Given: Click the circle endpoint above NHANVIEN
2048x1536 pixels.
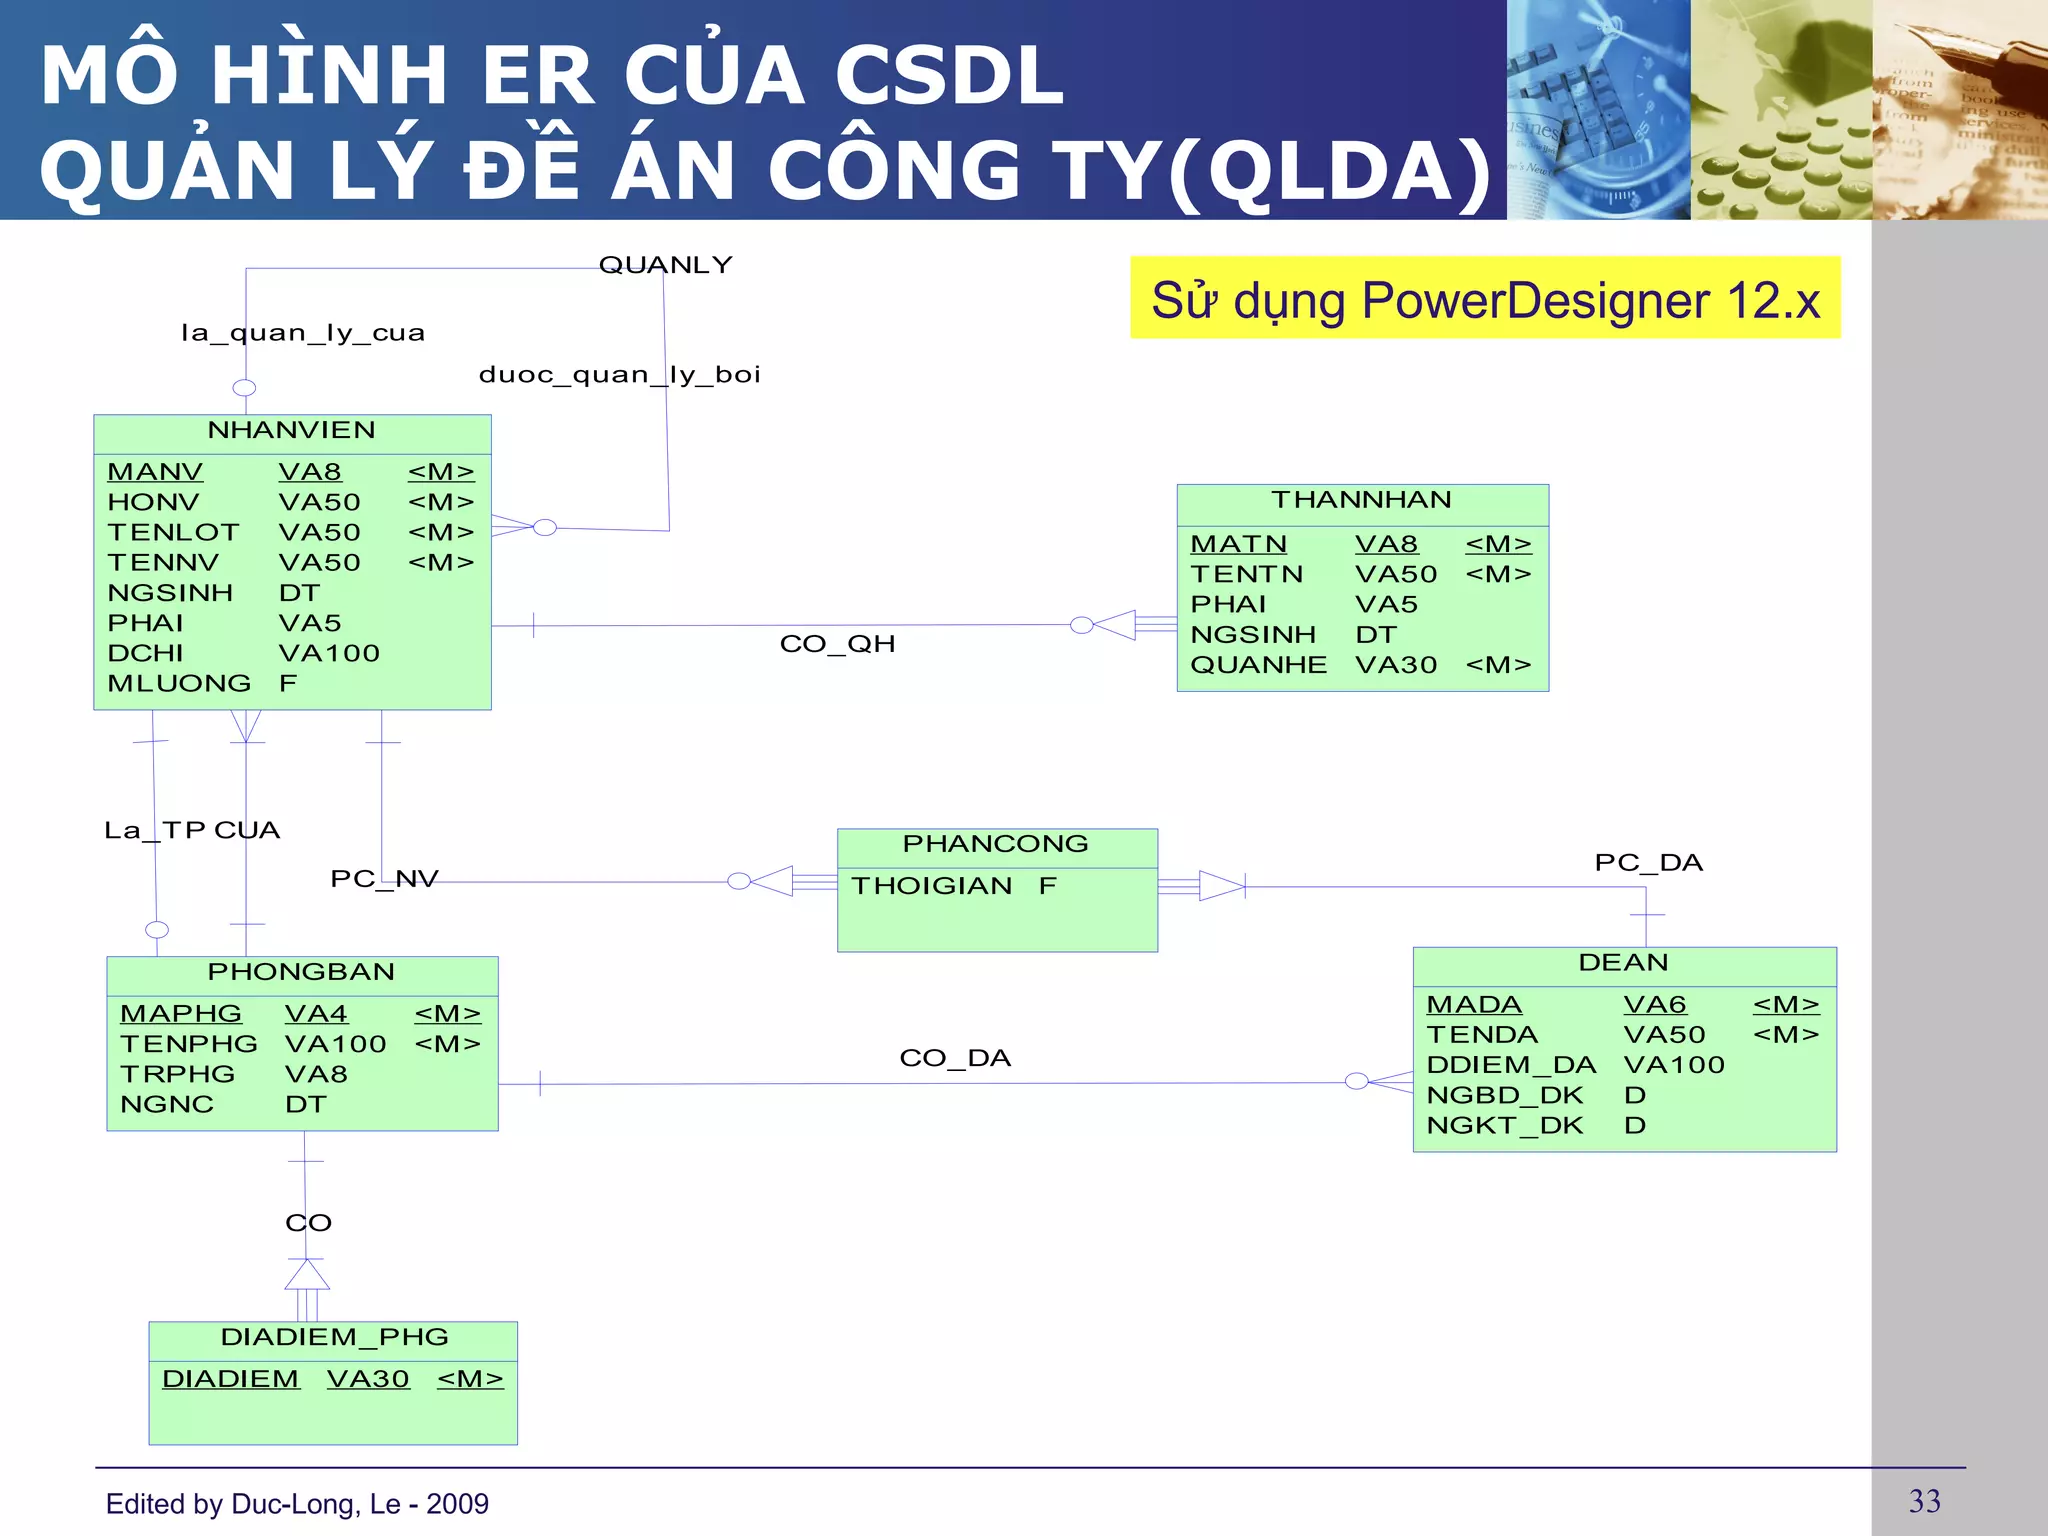Looking at the screenshot, I should click(x=244, y=388).
